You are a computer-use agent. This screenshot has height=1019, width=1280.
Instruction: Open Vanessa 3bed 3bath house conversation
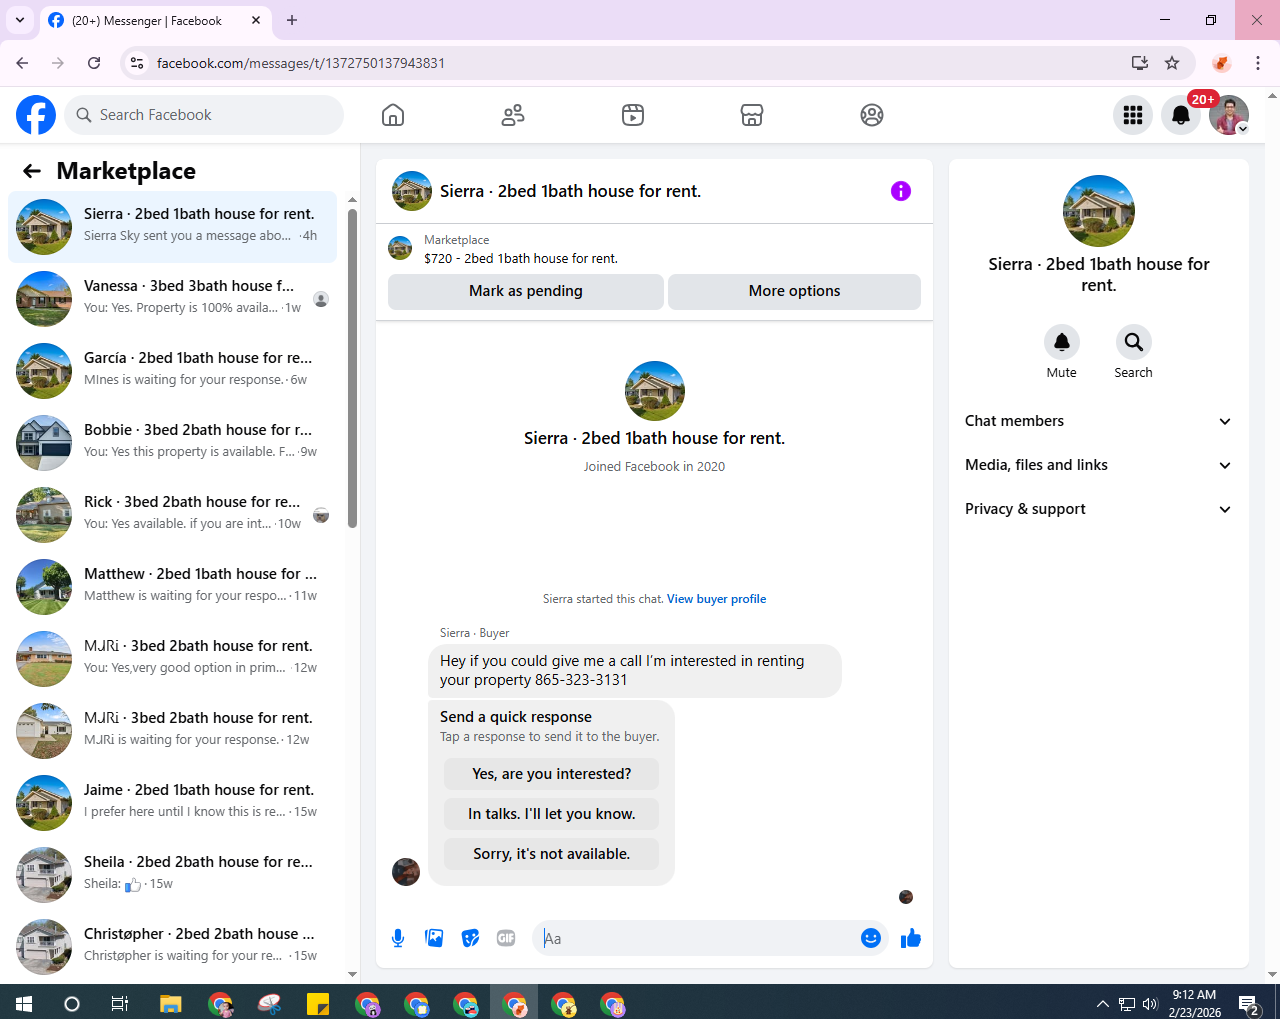pos(173,299)
